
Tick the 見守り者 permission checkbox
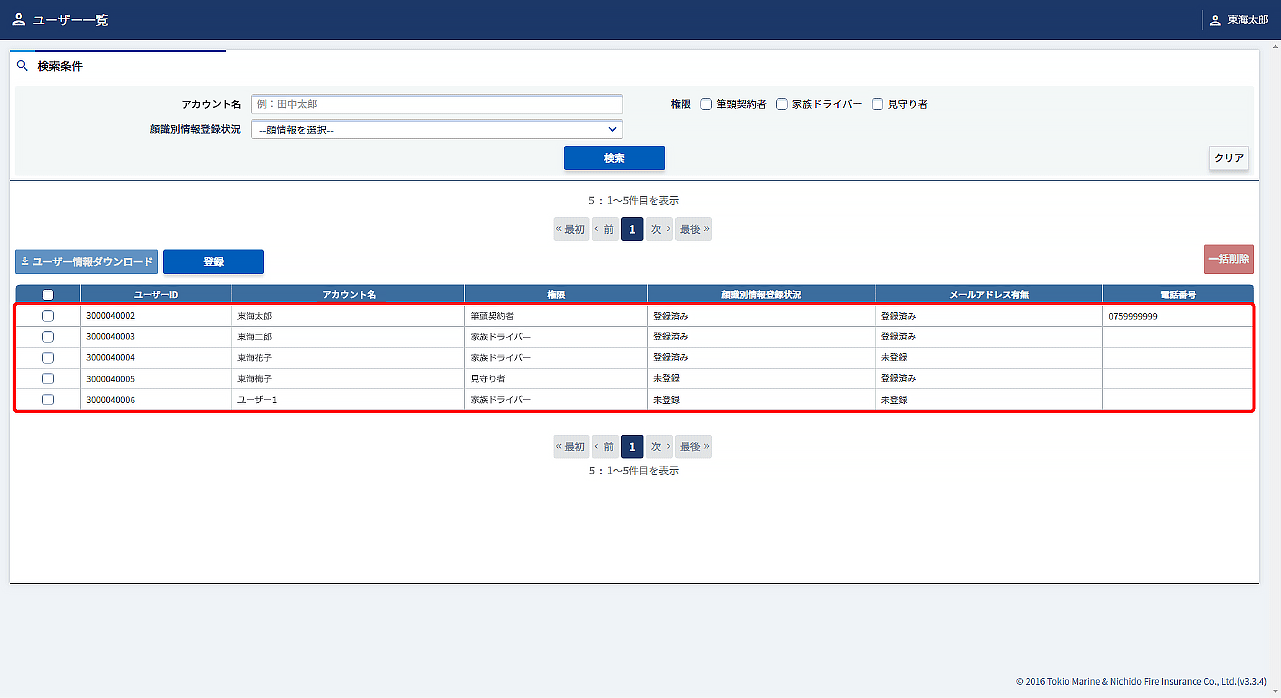tap(878, 104)
